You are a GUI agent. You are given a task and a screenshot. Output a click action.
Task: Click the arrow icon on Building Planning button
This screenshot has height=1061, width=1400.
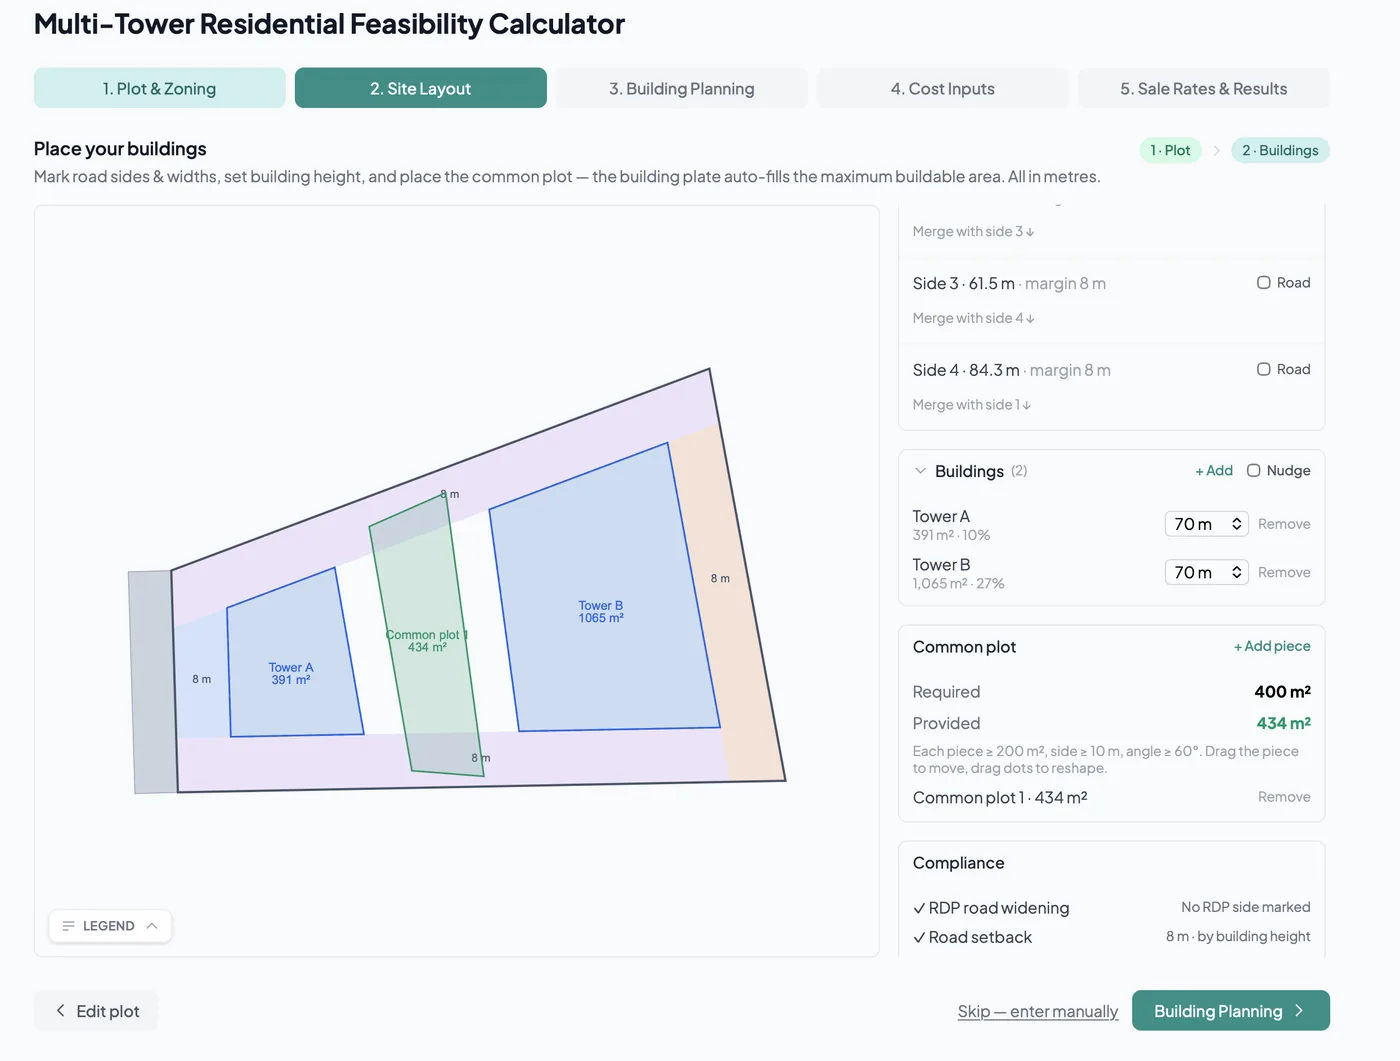(x=1299, y=1011)
